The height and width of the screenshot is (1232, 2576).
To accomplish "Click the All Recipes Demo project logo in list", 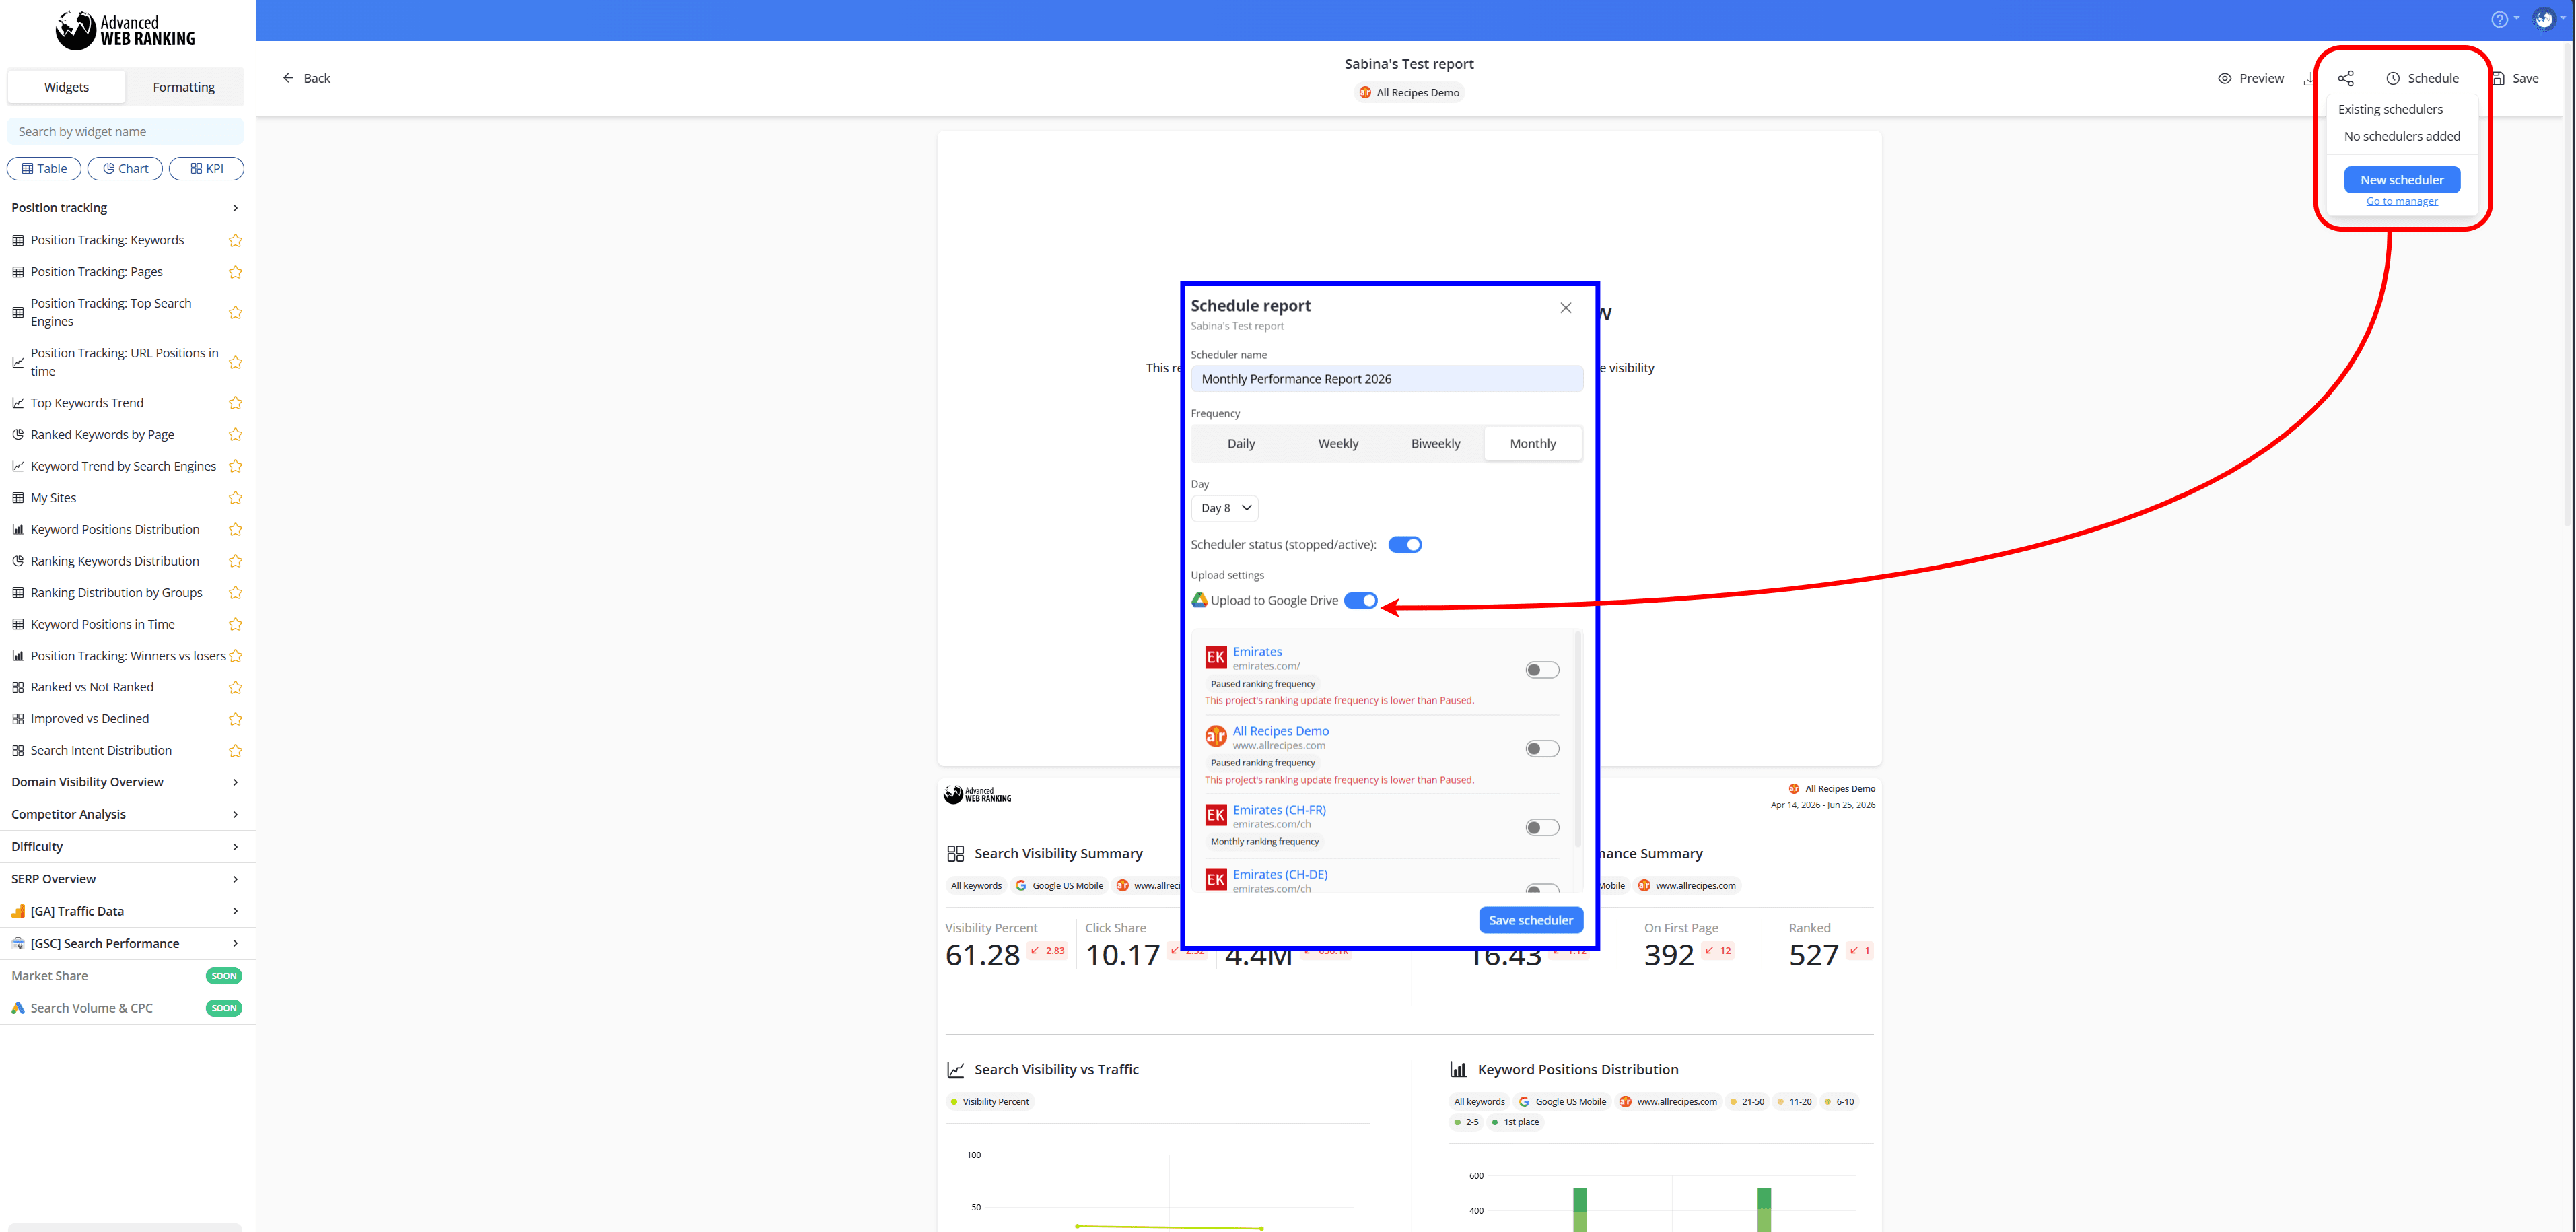I will click(1215, 736).
